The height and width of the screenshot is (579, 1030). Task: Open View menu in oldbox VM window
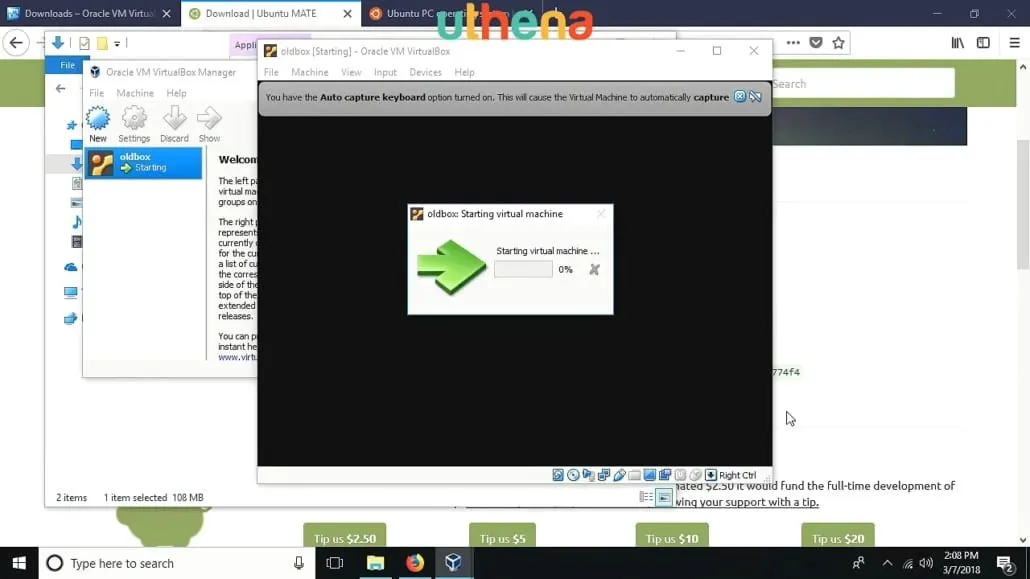tap(351, 72)
